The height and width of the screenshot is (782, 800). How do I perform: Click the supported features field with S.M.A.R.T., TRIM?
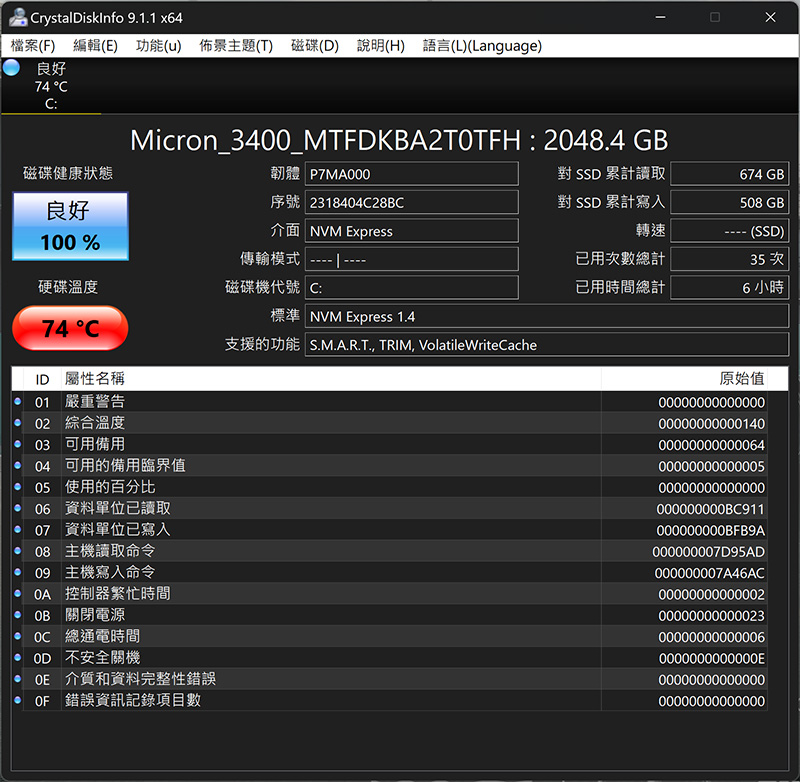click(x=547, y=345)
